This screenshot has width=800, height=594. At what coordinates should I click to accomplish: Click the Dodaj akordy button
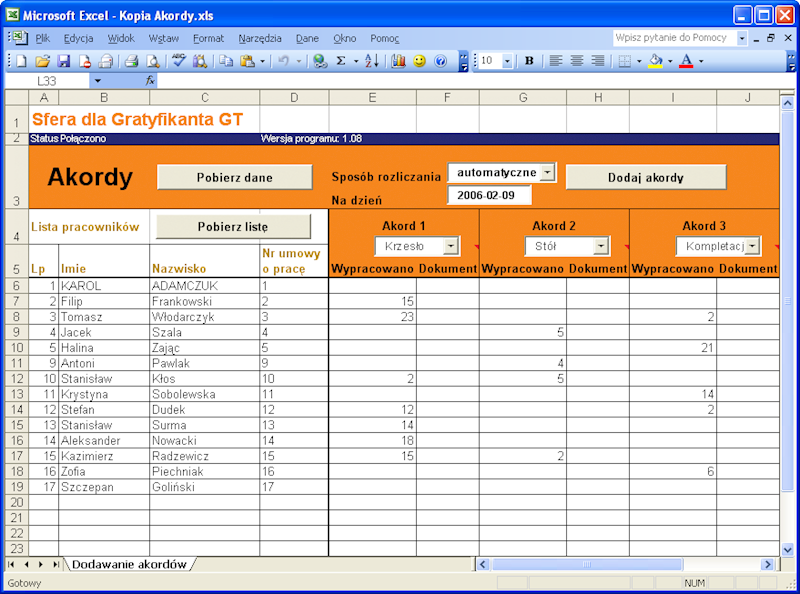click(x=647, y=176)
